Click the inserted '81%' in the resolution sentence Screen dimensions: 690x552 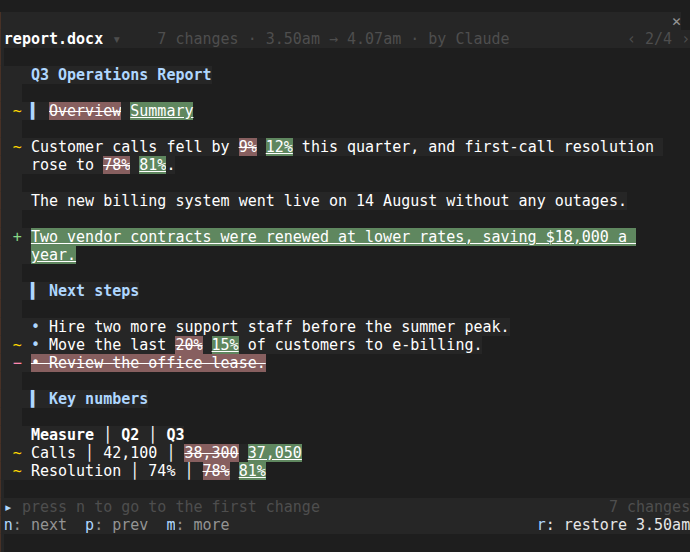pyautogui.click(x=153, y=165)
